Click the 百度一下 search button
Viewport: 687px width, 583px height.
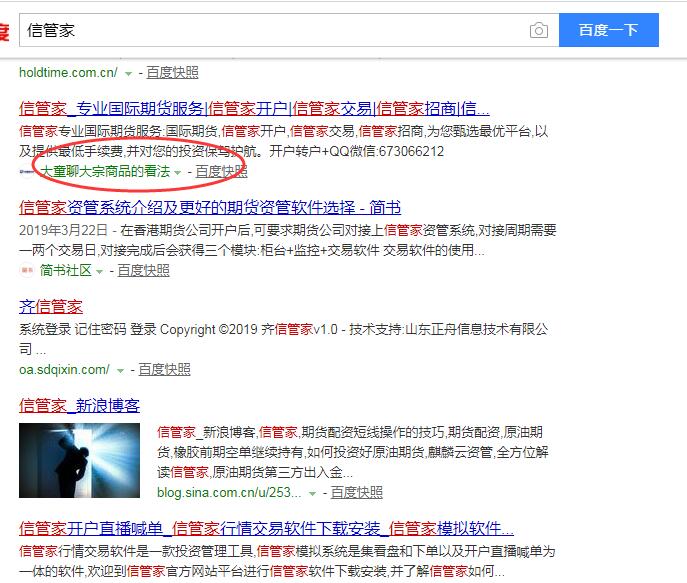(609, 30)
